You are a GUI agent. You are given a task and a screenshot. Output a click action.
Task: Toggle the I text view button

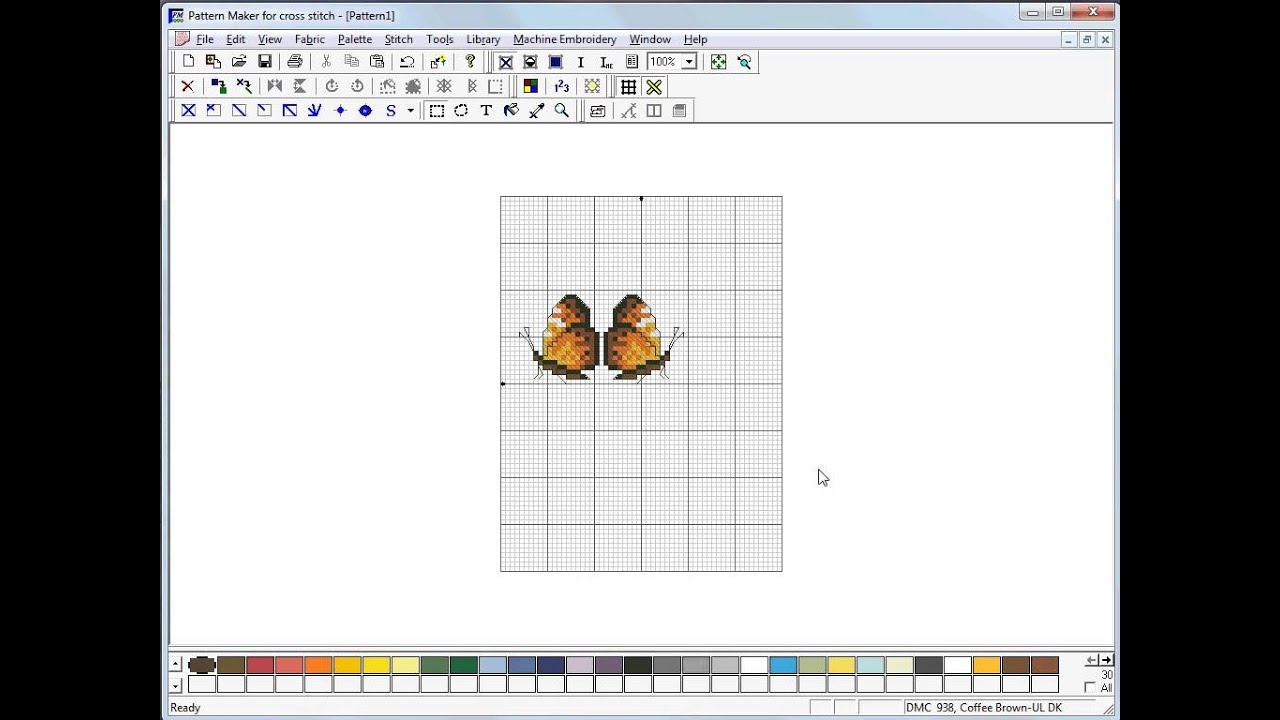point(581,62)
